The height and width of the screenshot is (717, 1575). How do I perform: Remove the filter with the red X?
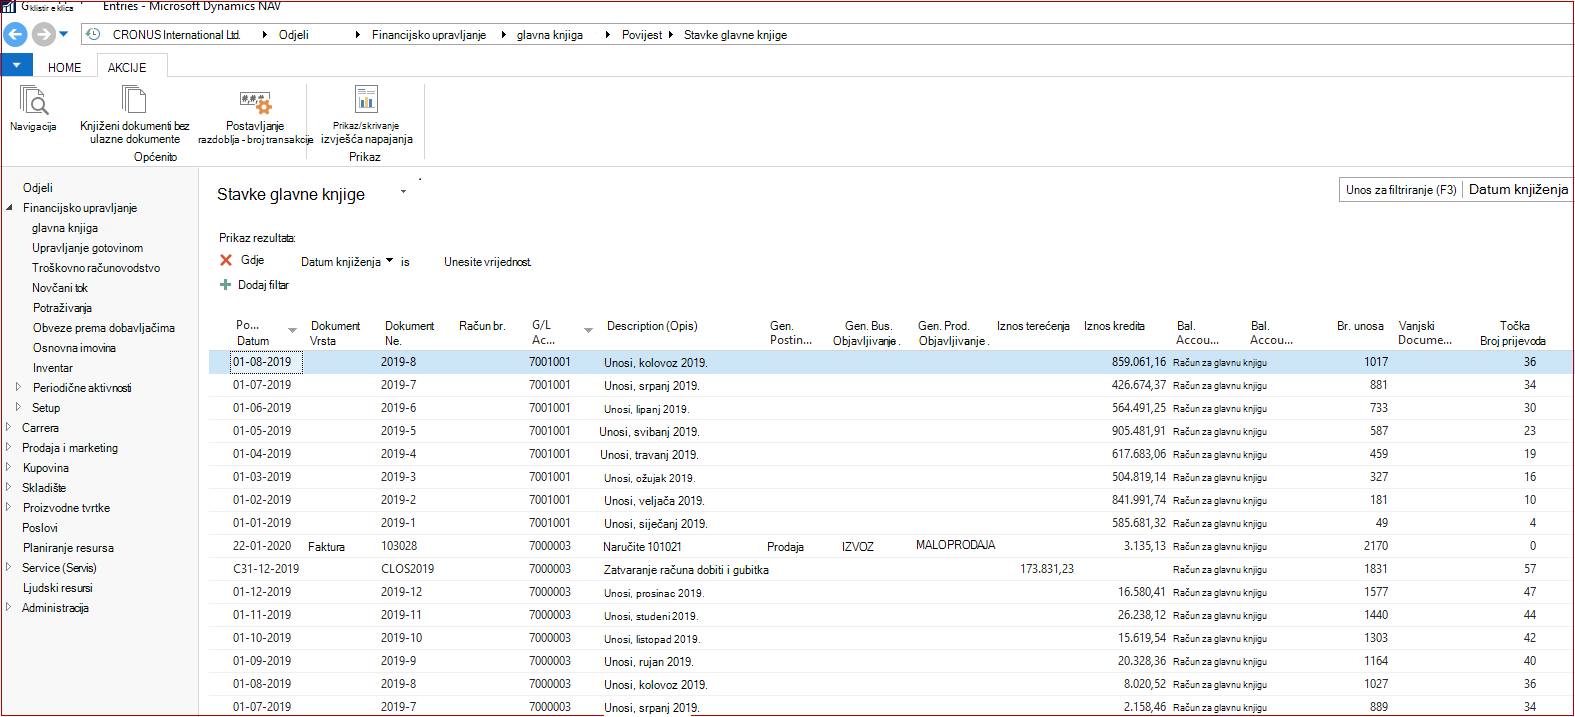[226, 260]
